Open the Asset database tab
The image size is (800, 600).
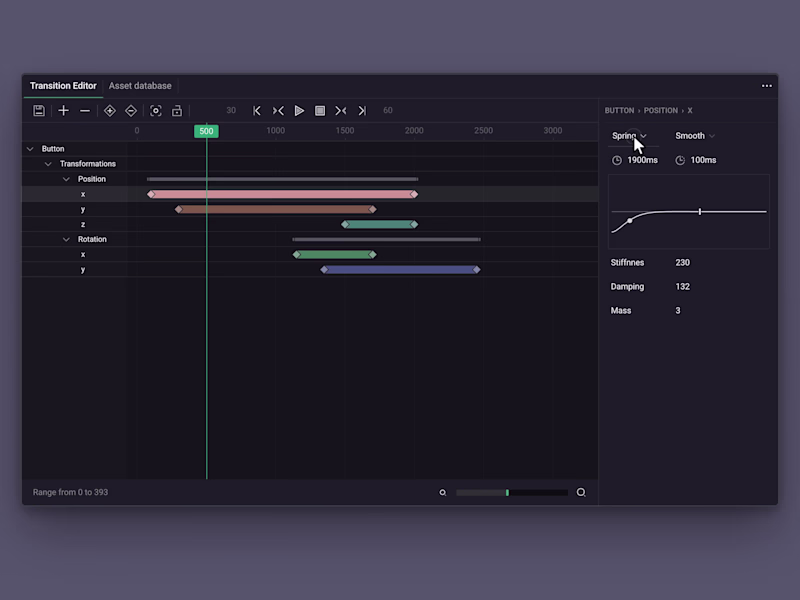tap(140, 86)
